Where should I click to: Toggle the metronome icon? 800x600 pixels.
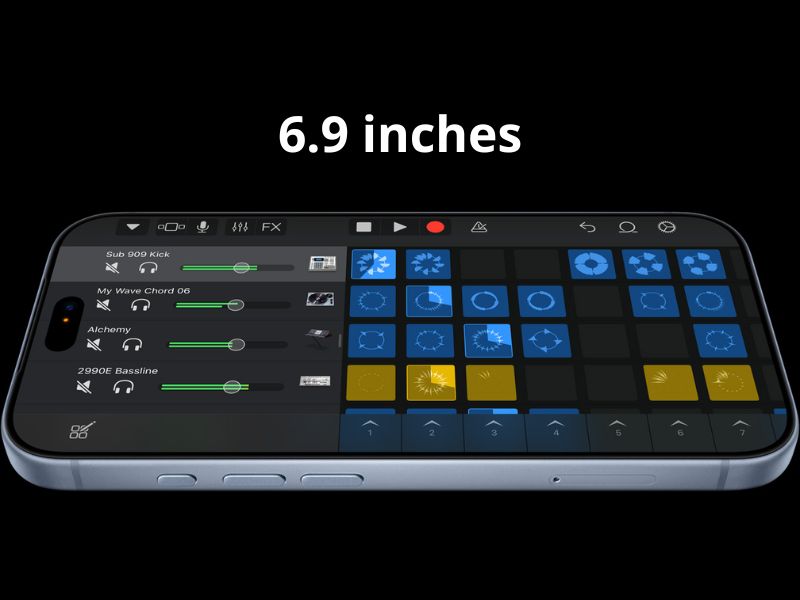(x=479, y=227)
